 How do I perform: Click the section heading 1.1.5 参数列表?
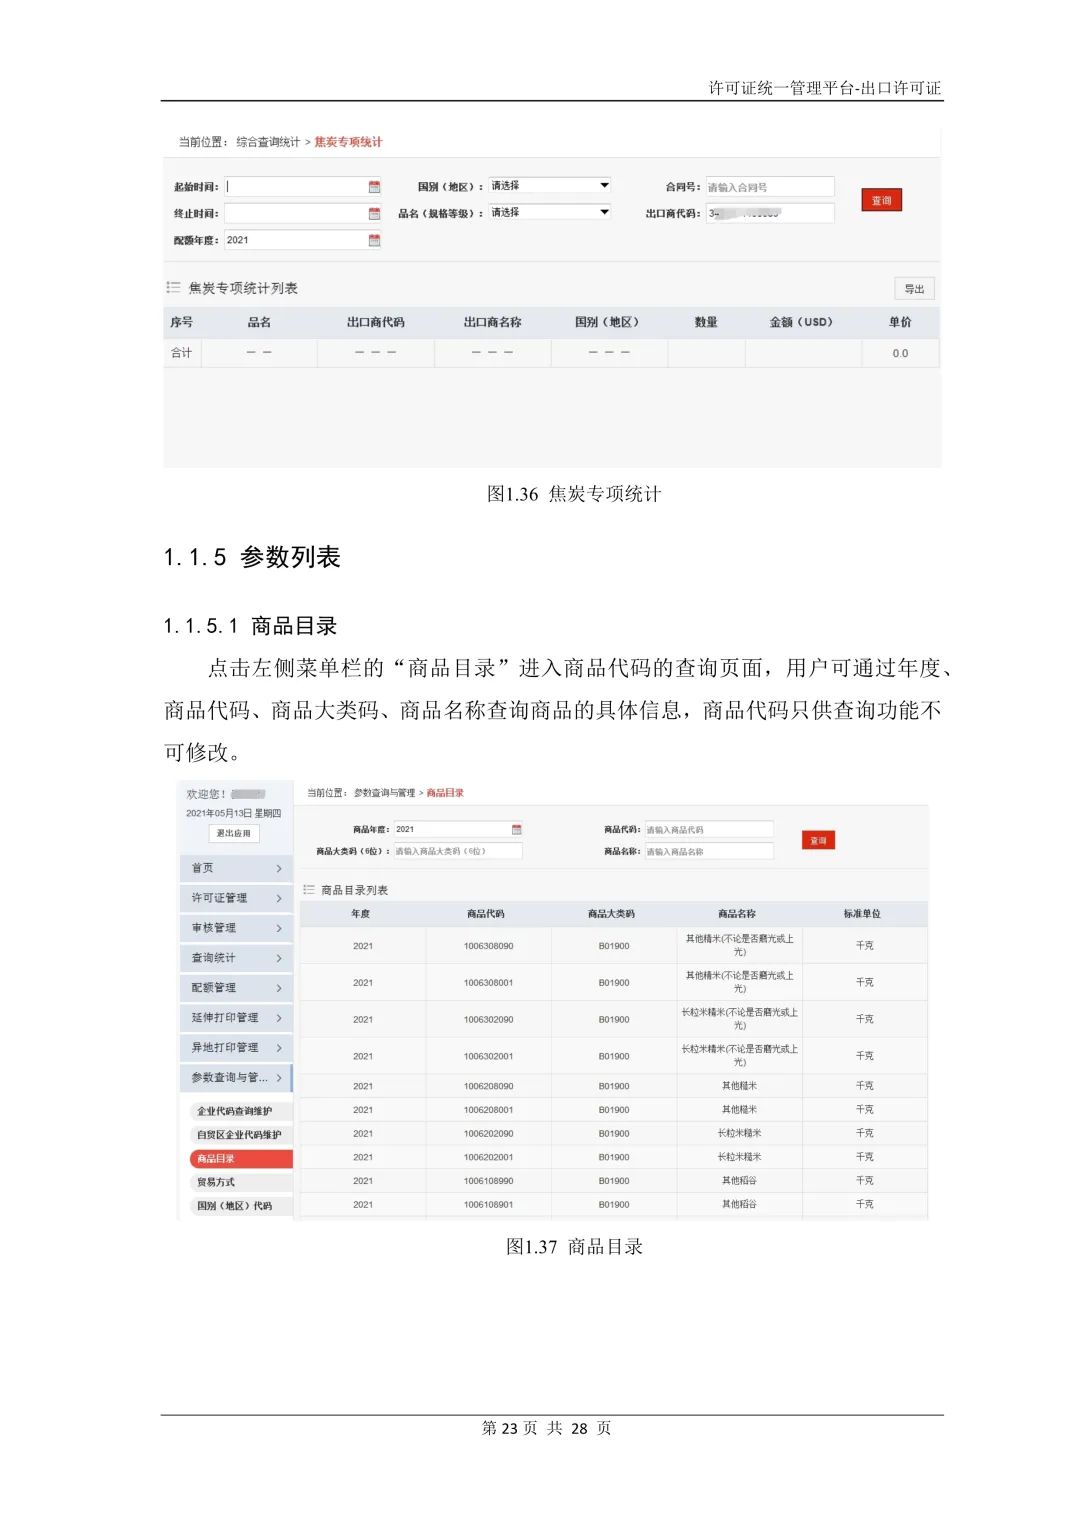point(252,557)
